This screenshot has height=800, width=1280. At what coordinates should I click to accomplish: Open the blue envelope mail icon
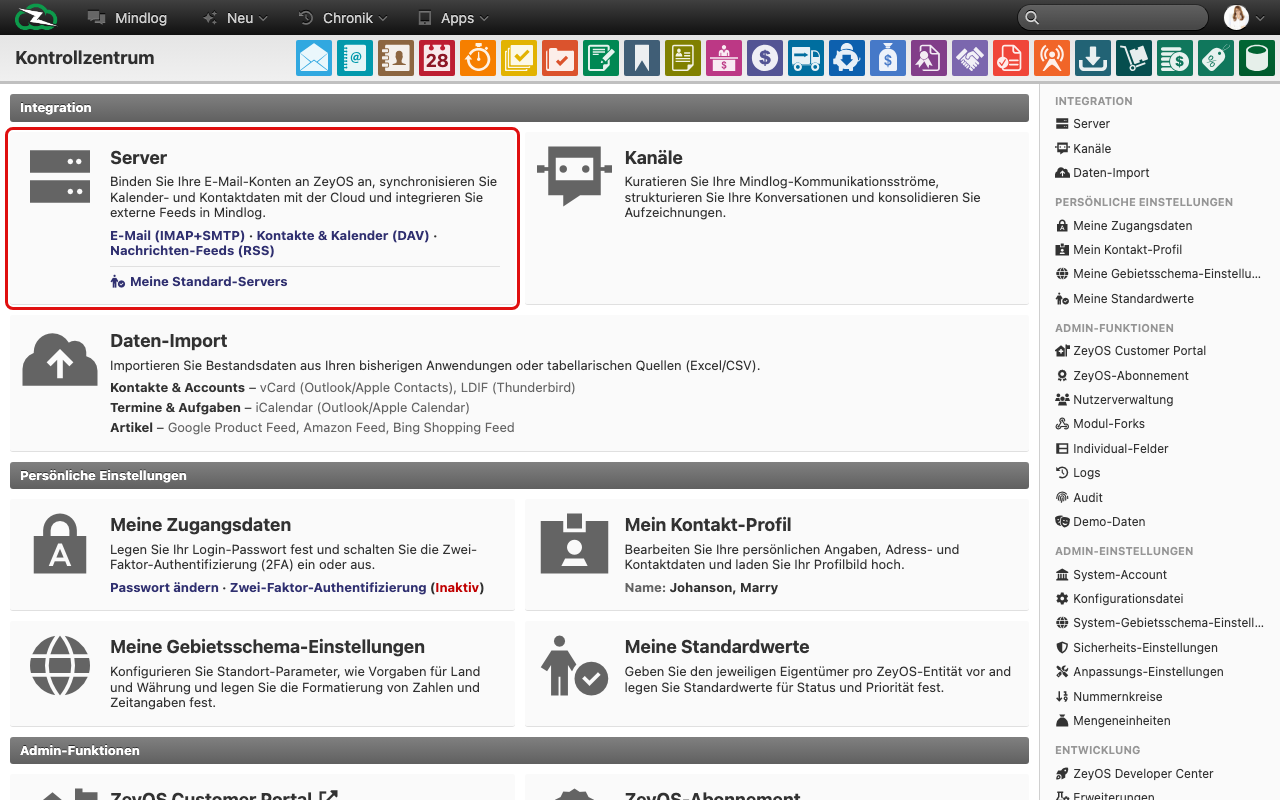pyautogui.click(x=314, y=58)
